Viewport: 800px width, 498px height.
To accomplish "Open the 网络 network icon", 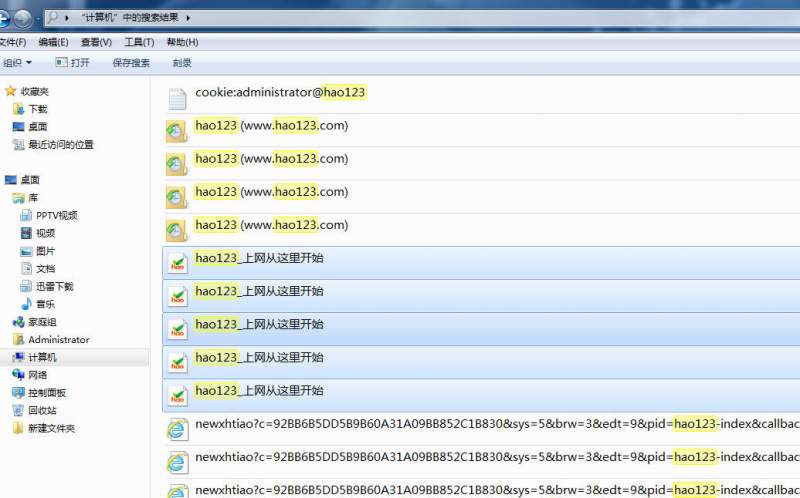I will pyautogui.click(x=18, y=375).
